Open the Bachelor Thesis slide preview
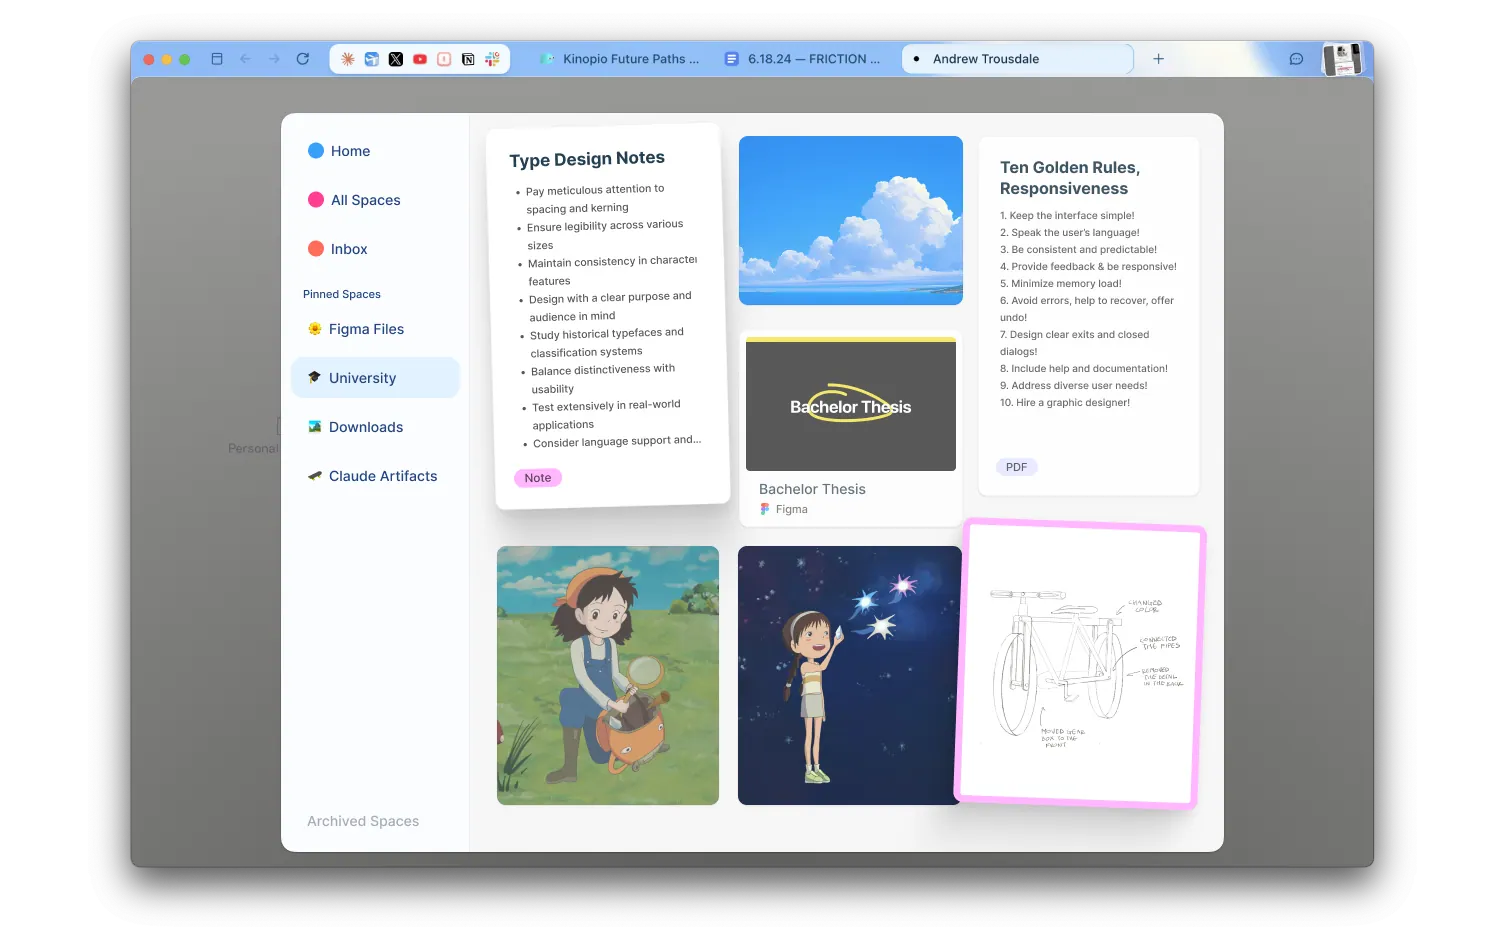 851,404
